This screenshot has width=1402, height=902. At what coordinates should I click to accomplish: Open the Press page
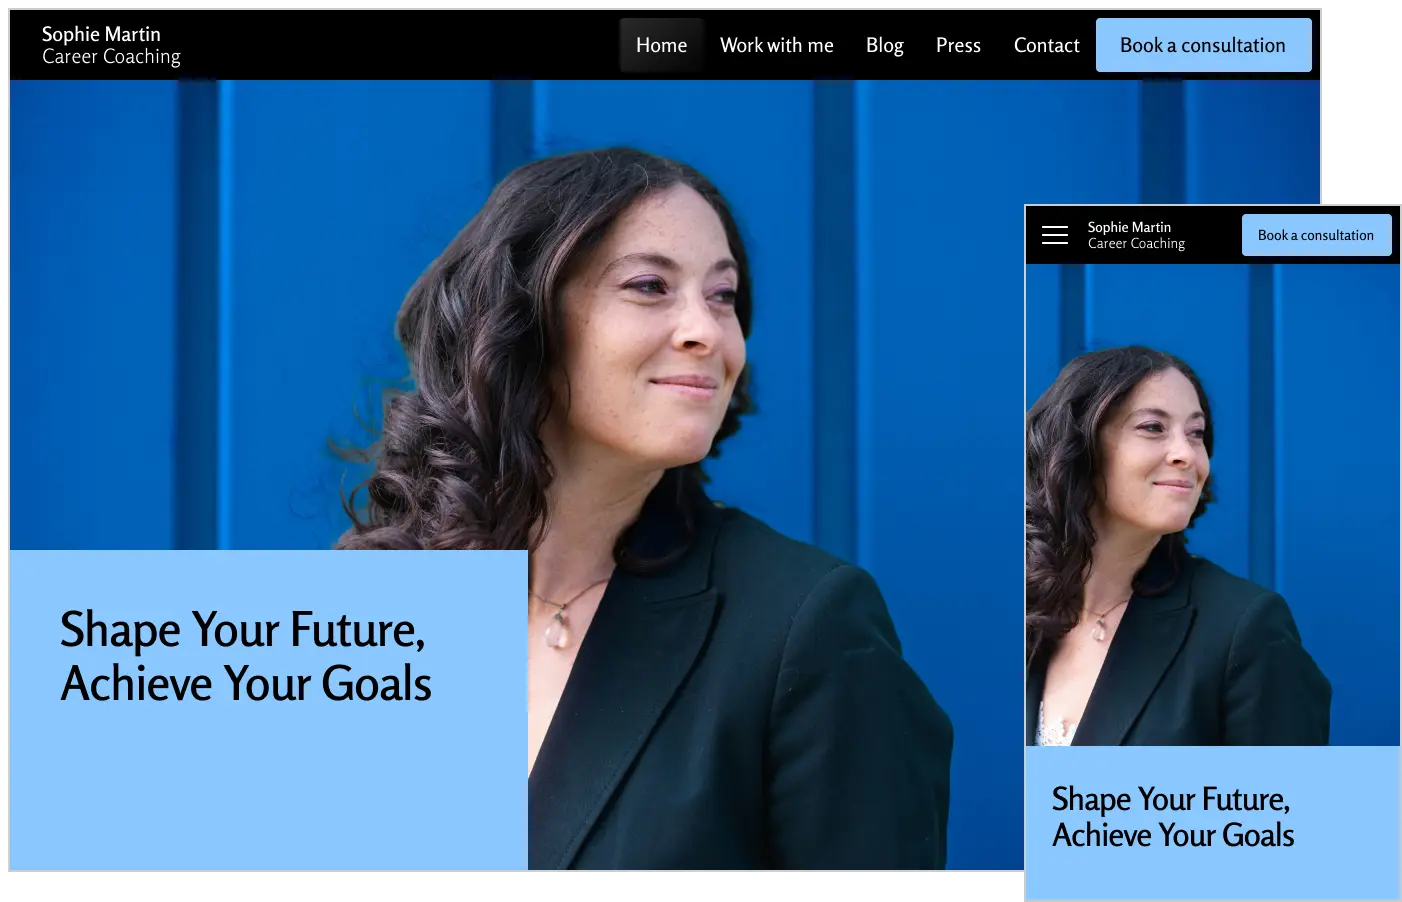coord(958,45)
